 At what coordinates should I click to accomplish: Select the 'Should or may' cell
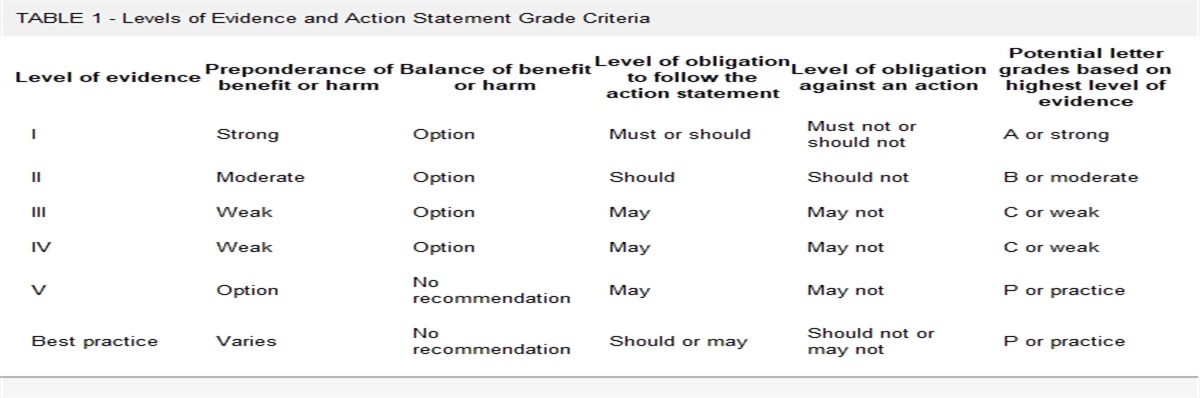coord(679,341)
